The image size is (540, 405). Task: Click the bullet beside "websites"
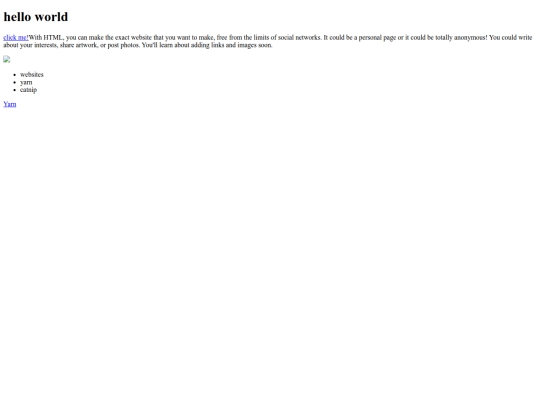pos(14,75)
